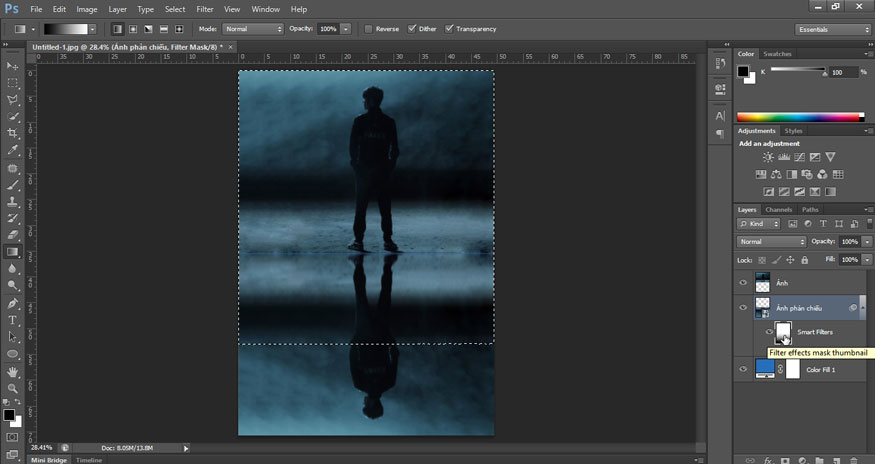
Task: Switch to the Swatches tab
Action: tap(777, 54)
